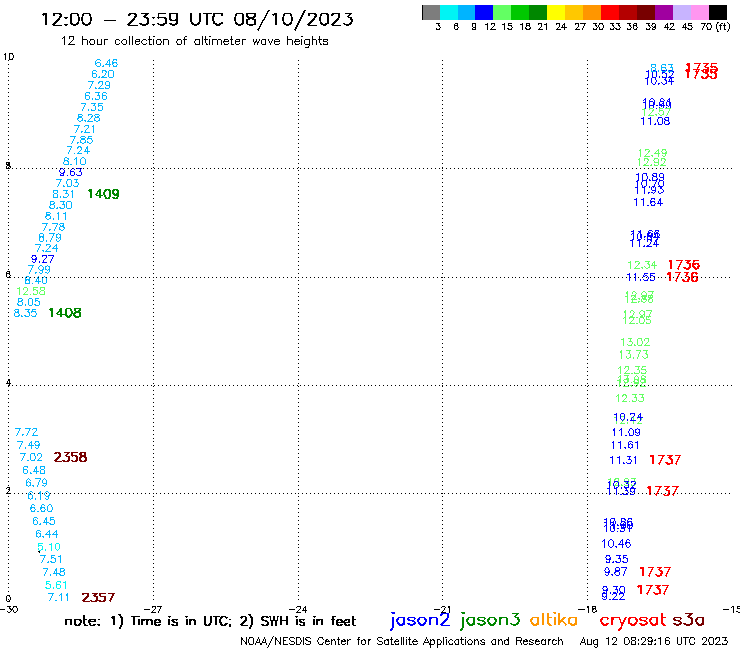740x650 pixels.
Task: Click the wave height value 7.11
Action: pyautogui.click(x=59, y=598)
